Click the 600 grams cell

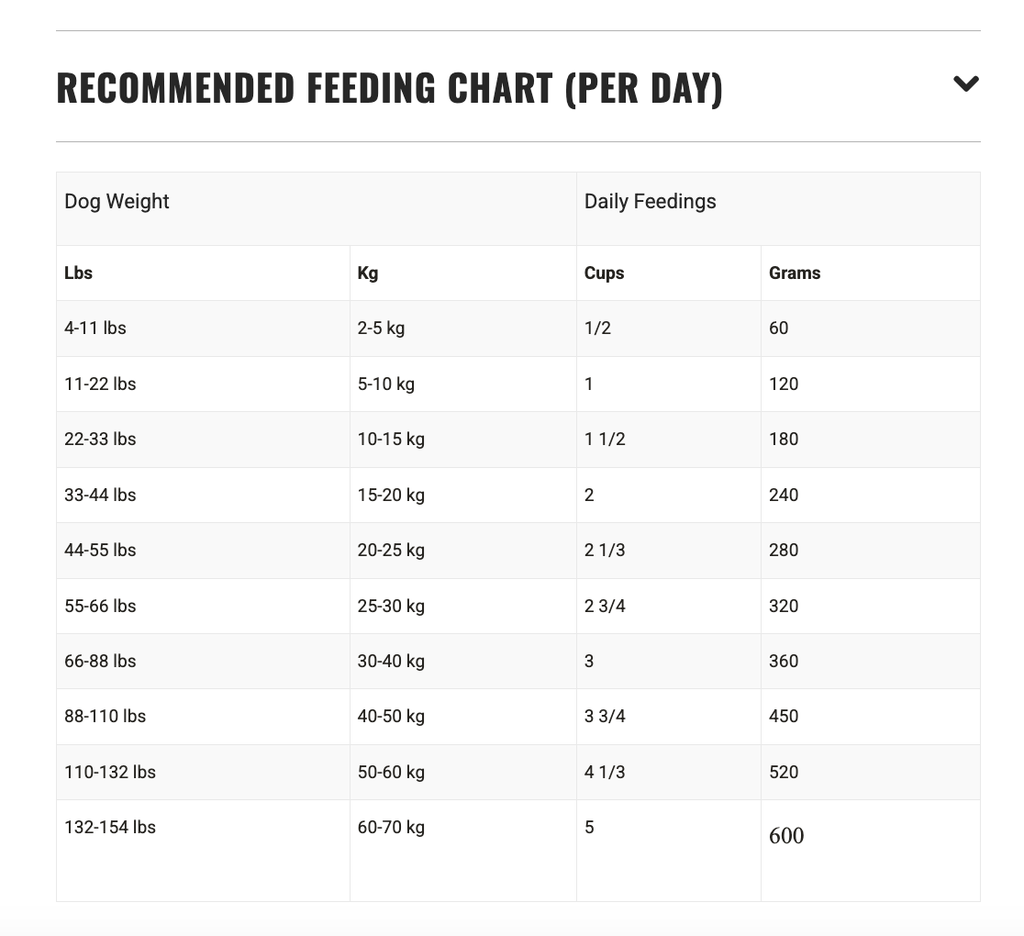tap(786, 836)
